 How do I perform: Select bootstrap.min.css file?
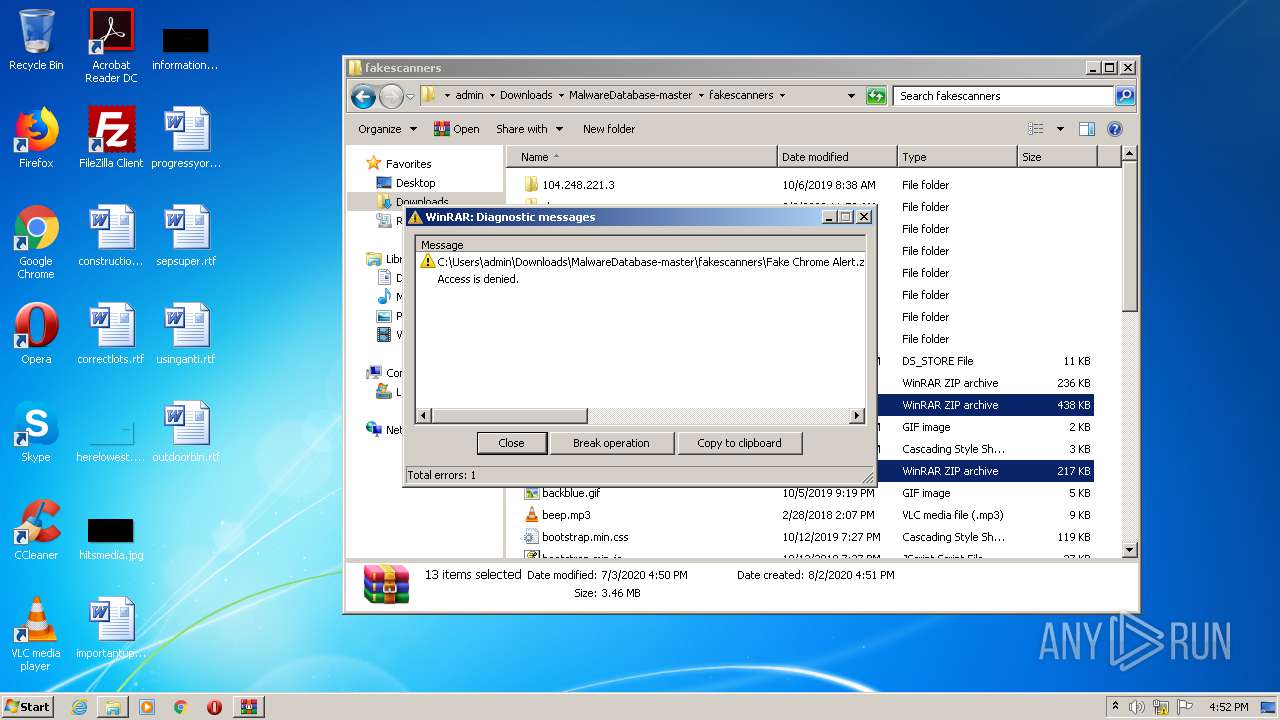(x=585, y=537)
